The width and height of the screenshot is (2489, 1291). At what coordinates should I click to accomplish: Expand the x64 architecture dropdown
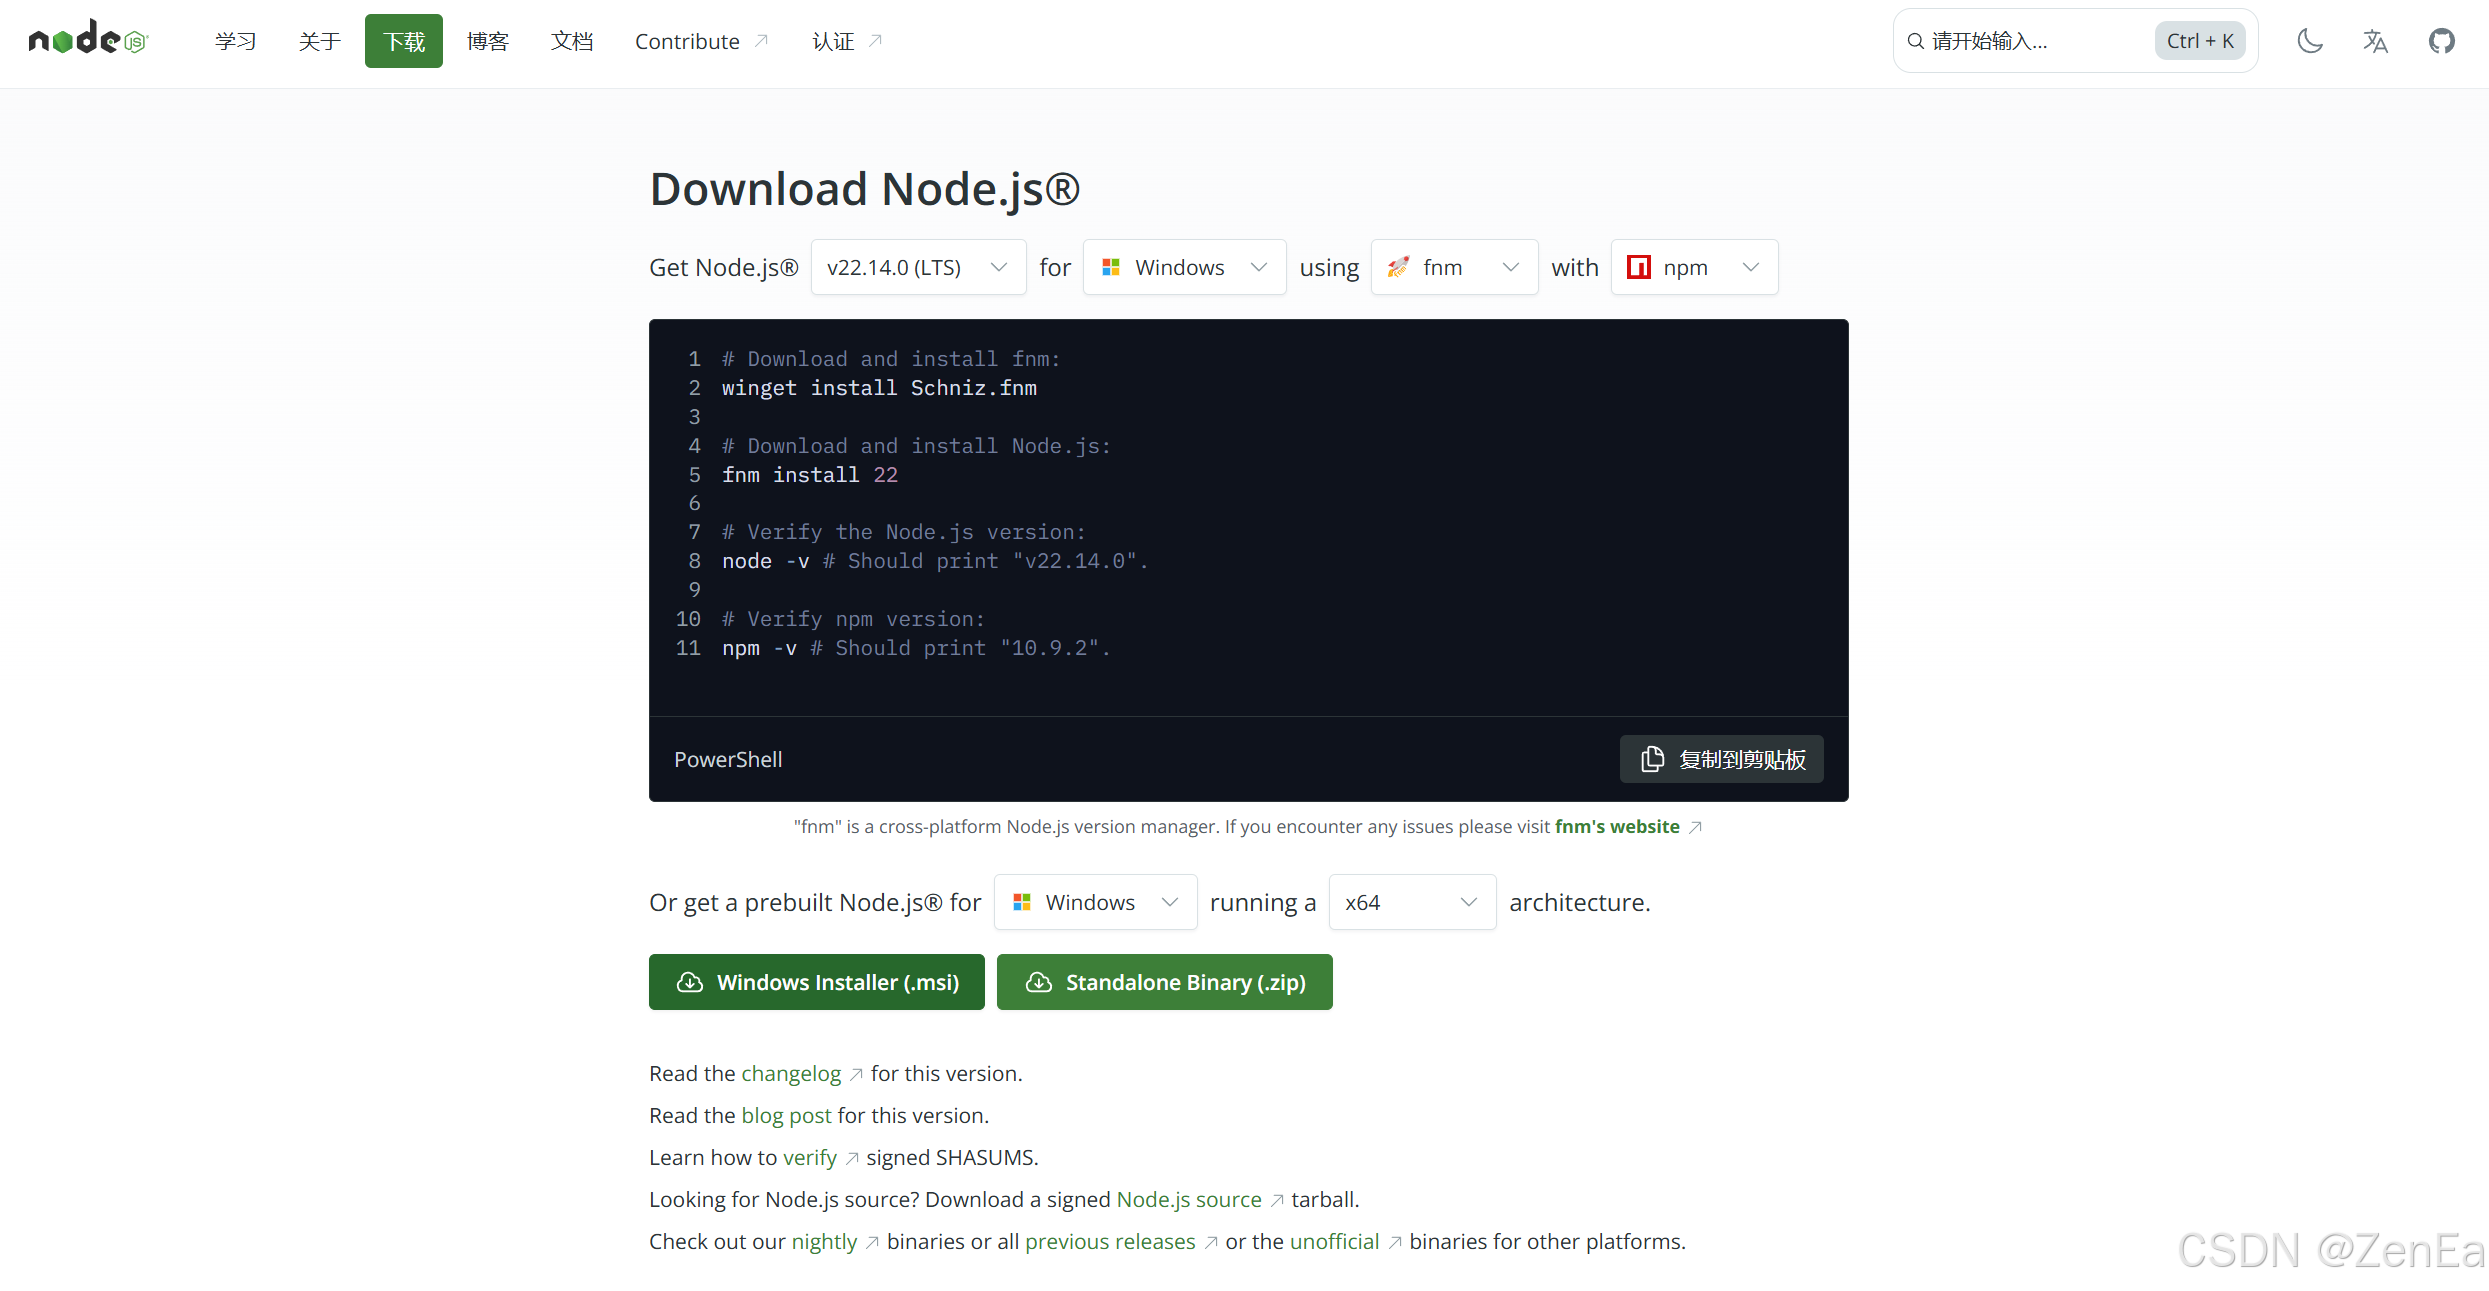(x=1411, y=902)
